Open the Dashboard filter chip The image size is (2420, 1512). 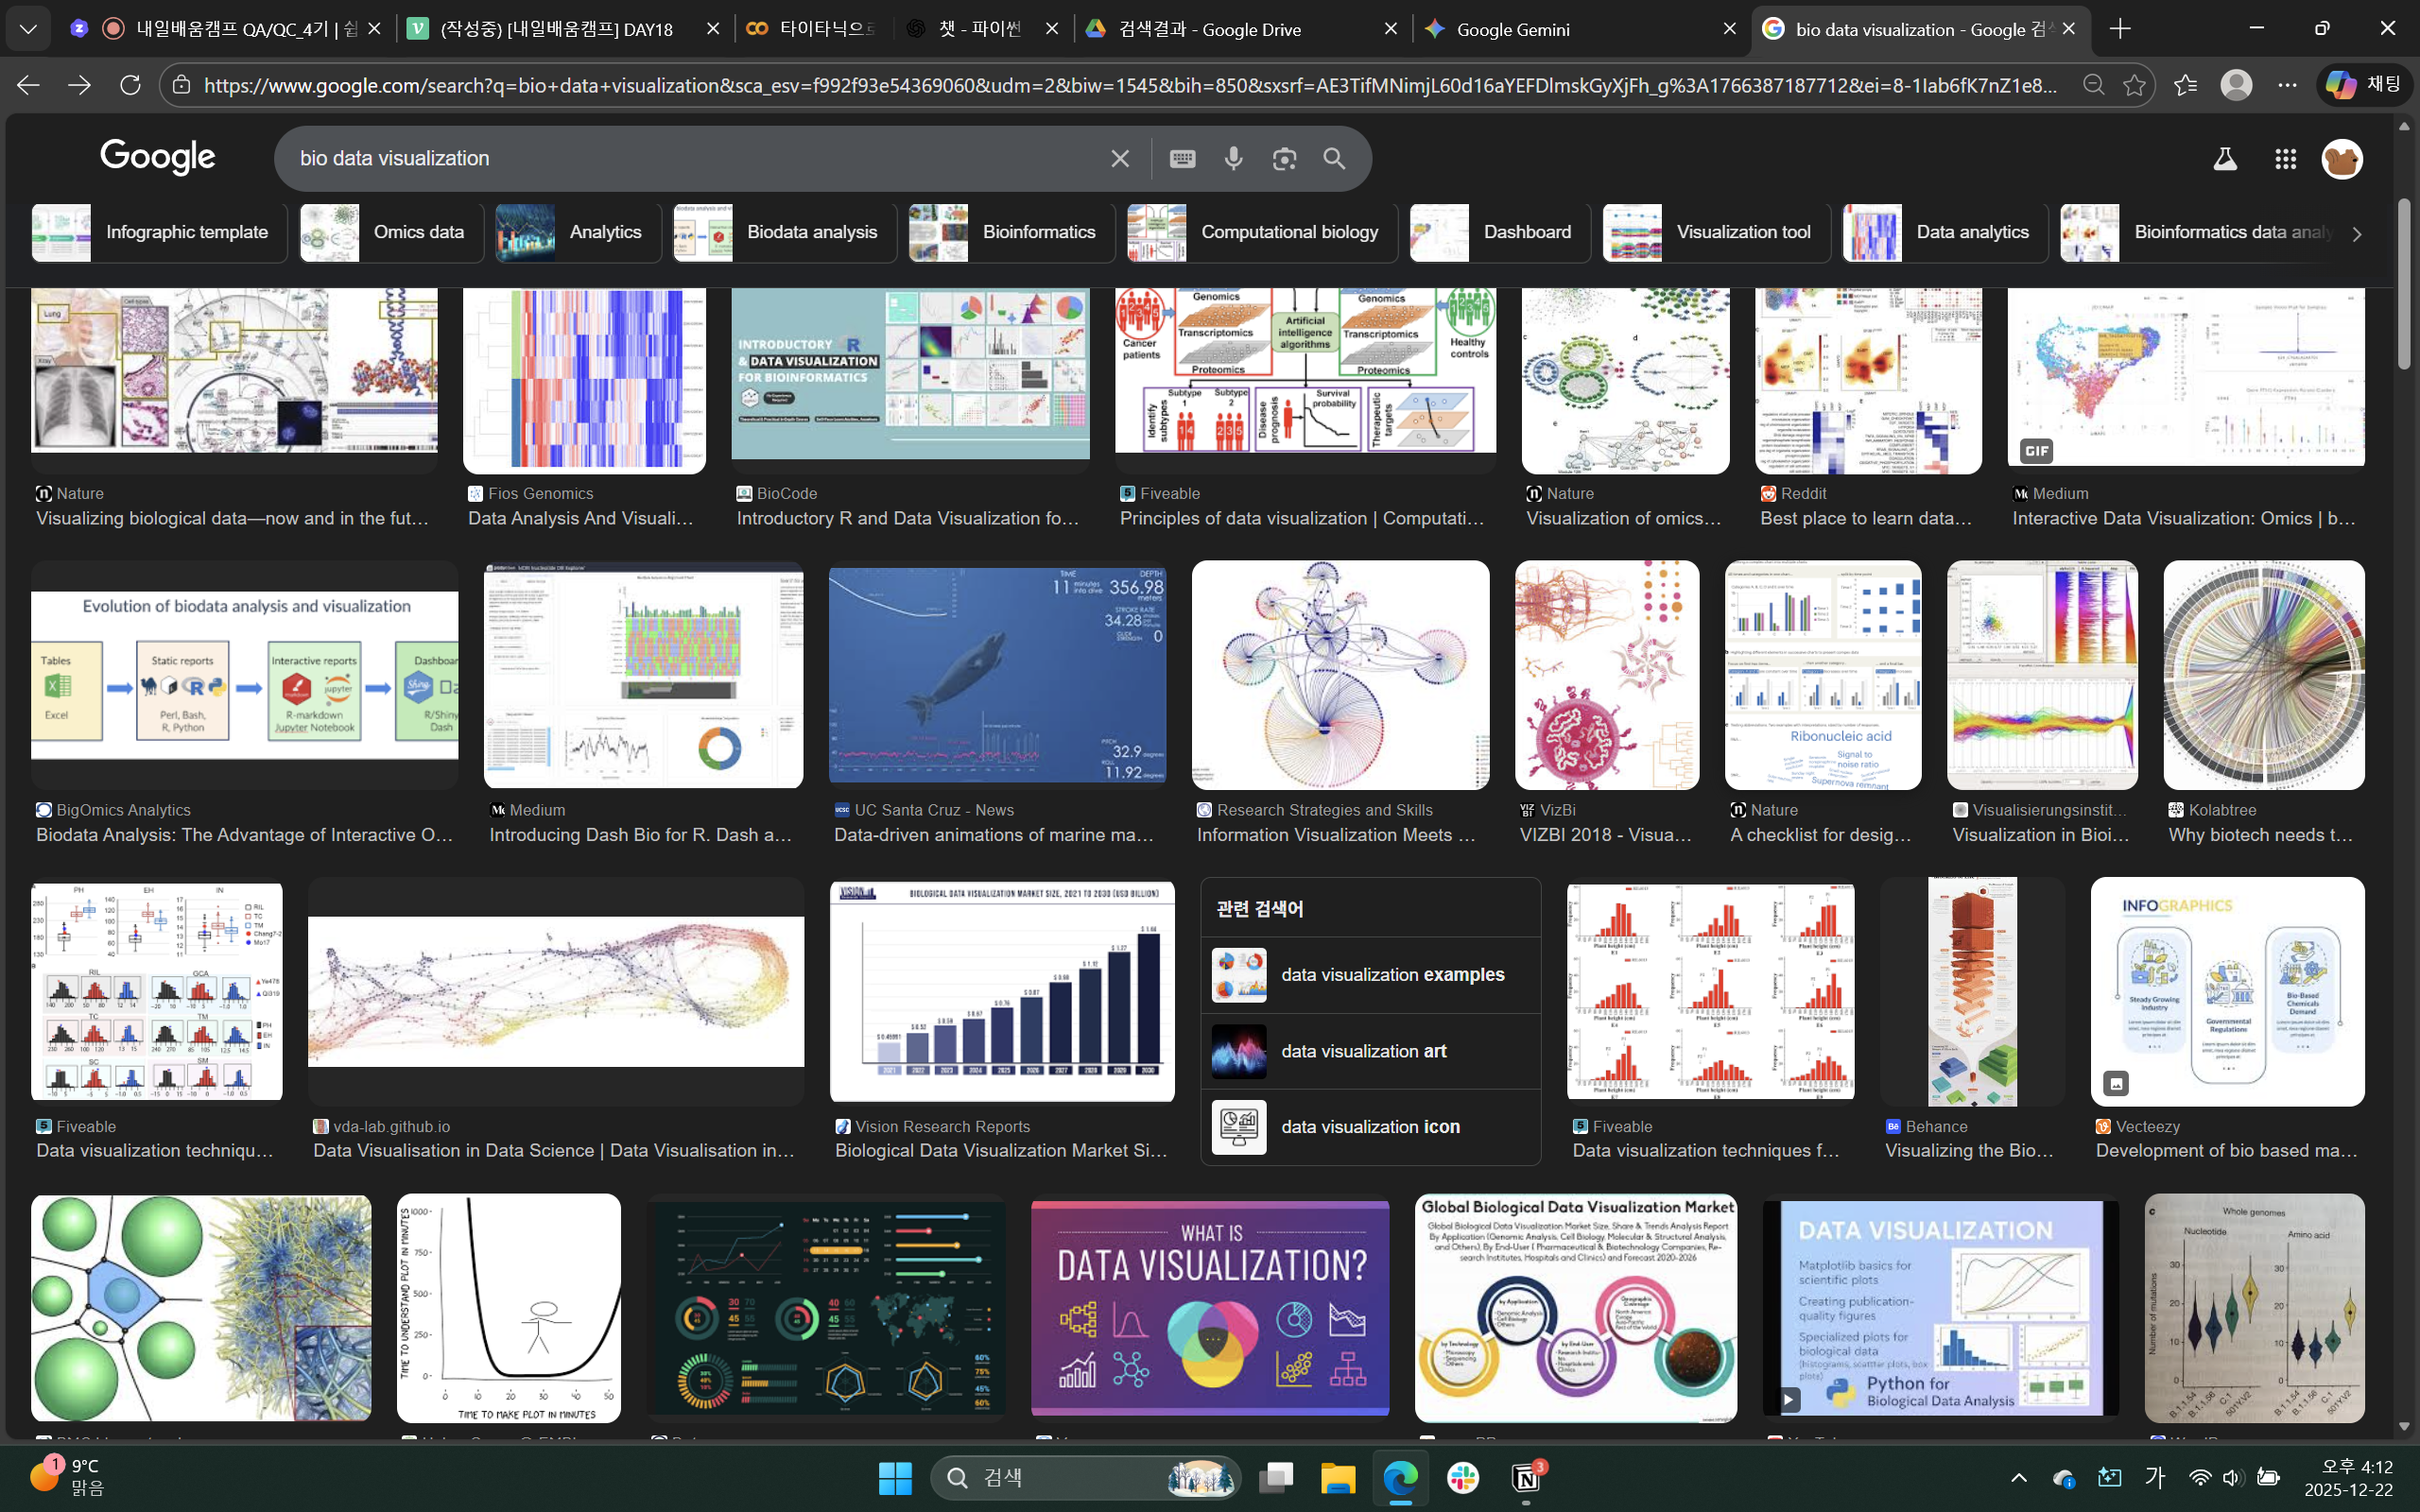(x=1499, y=232)
